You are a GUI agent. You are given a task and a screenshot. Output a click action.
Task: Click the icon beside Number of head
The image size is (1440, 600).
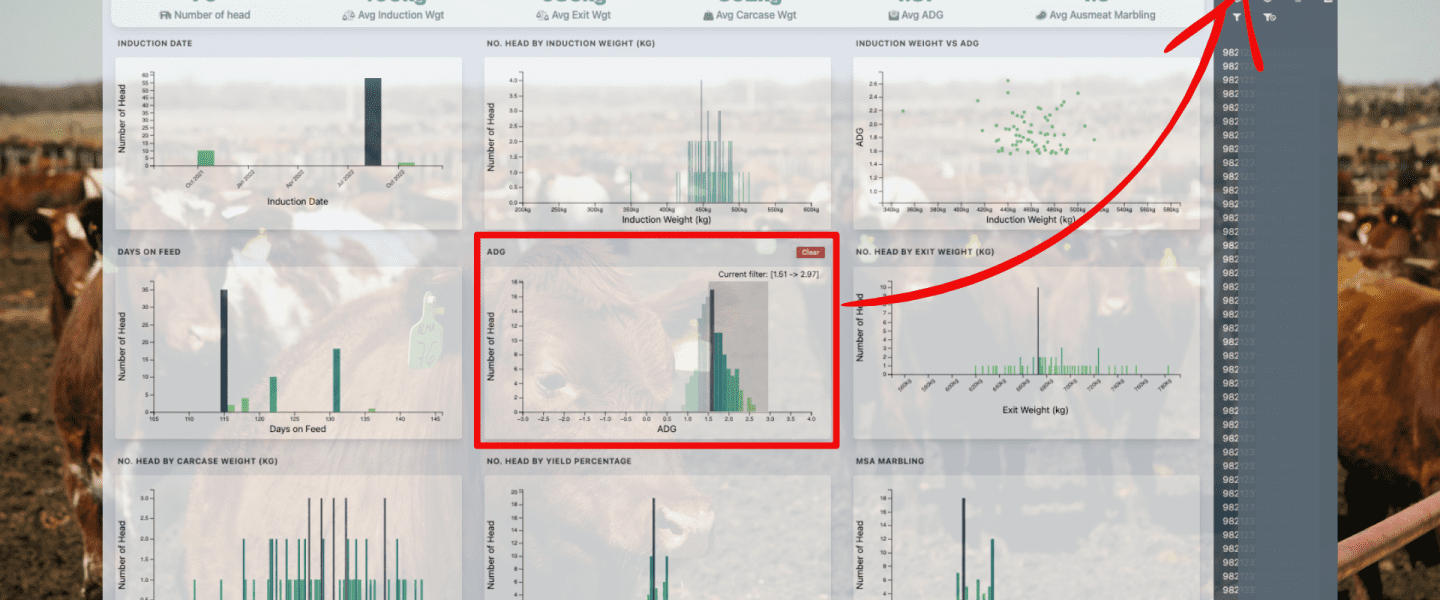[x=166, y=15]
